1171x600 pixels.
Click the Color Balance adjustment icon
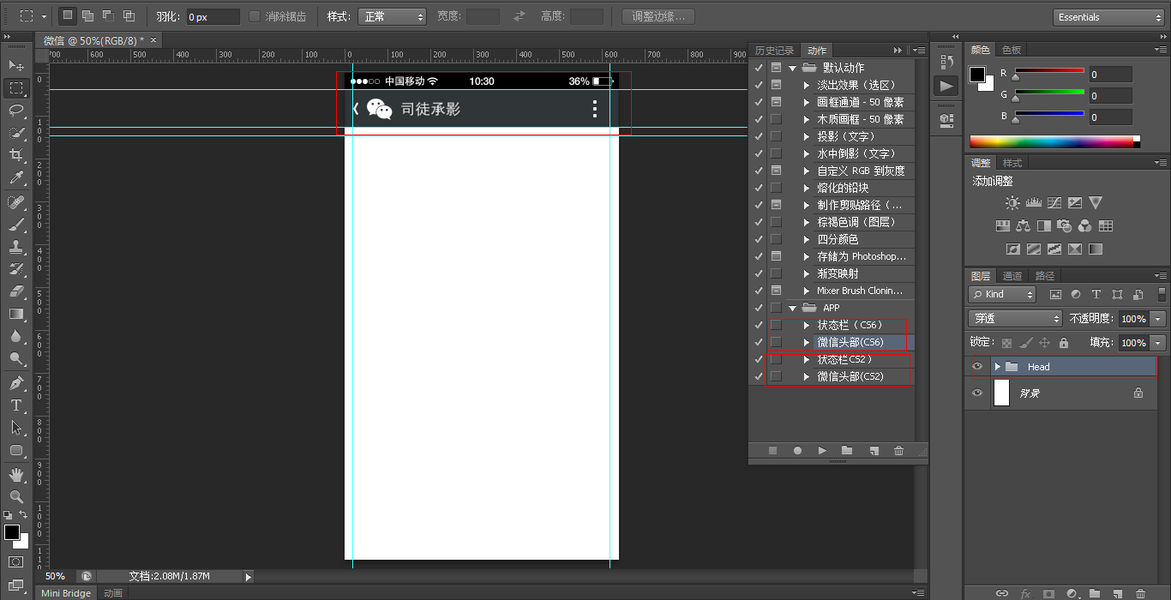[1023, 226]
